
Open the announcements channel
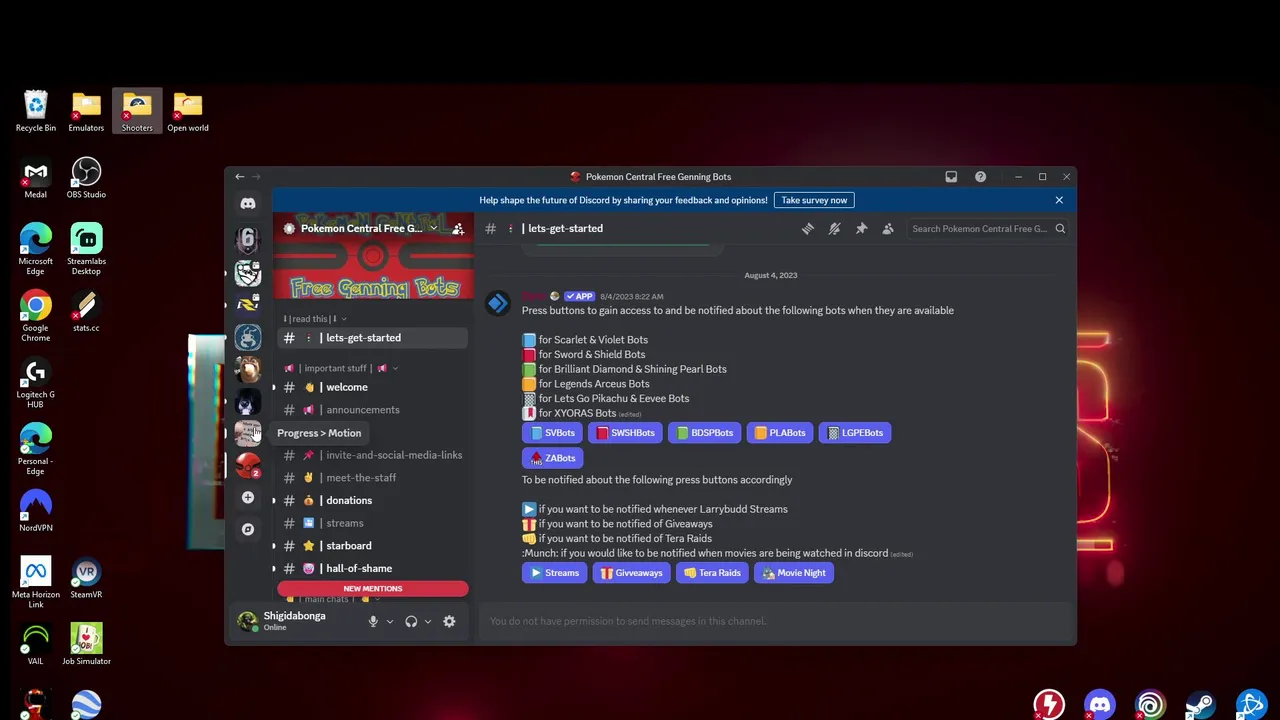(371, 410)
